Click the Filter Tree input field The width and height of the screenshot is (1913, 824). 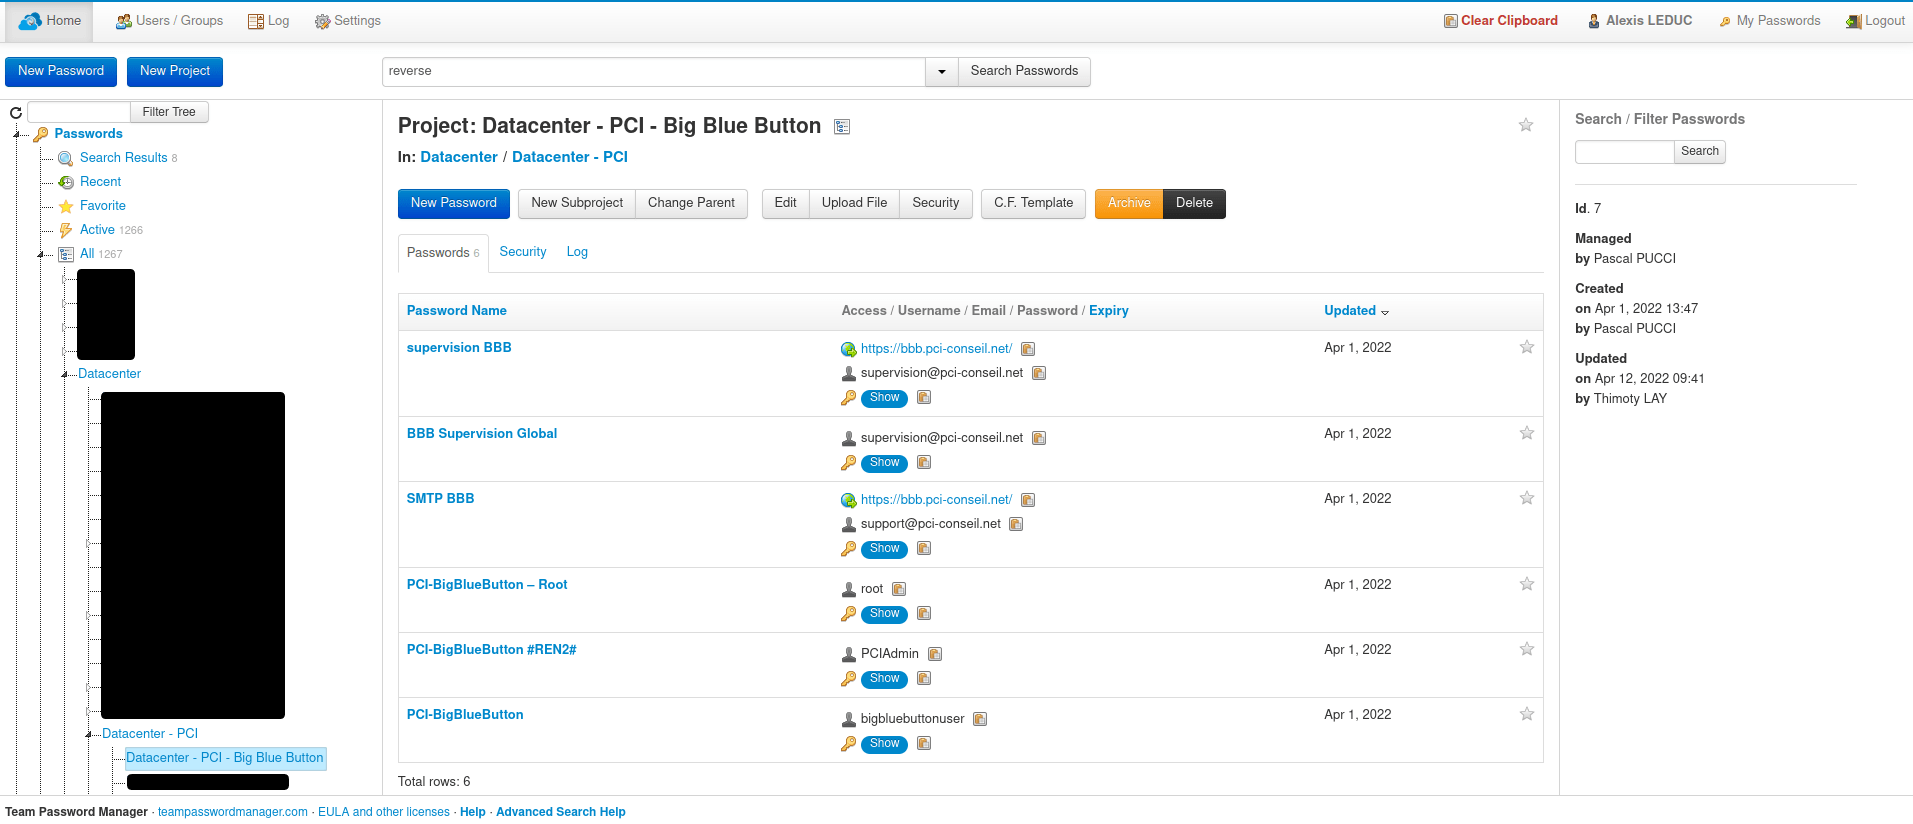tap(79, 112)
